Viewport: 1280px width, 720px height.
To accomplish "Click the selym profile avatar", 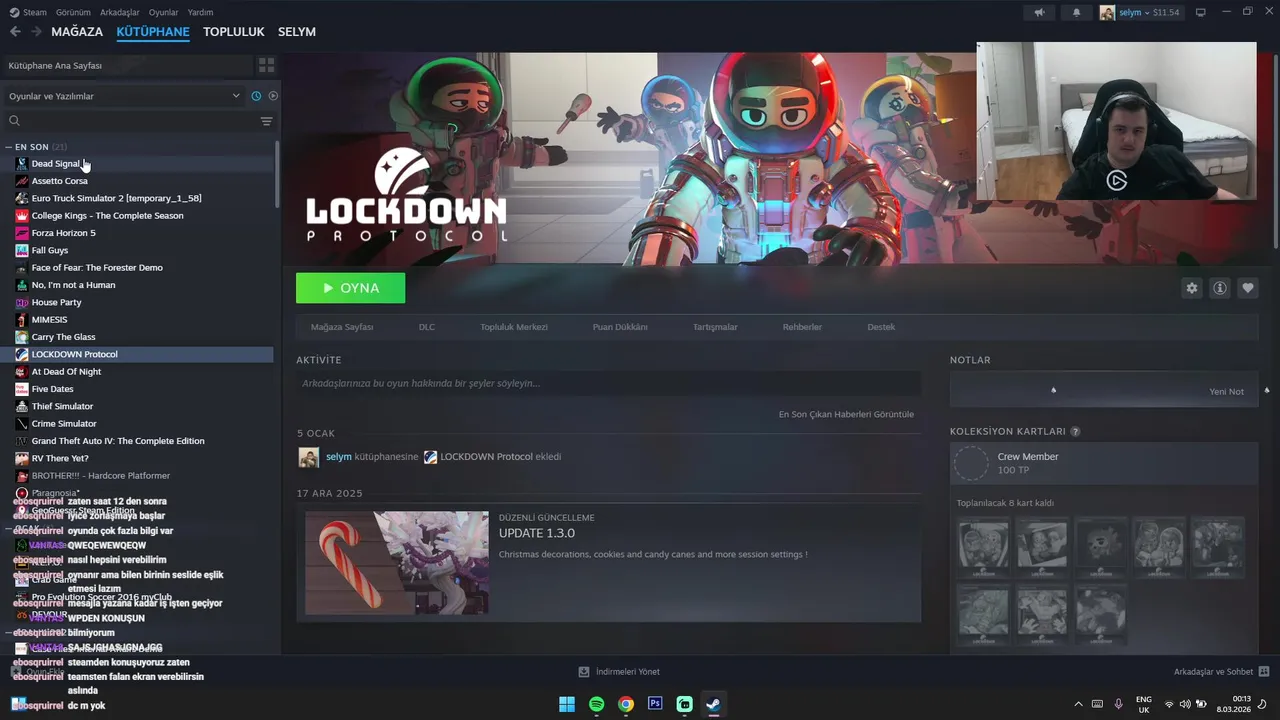I will [x=1107, y=12].
